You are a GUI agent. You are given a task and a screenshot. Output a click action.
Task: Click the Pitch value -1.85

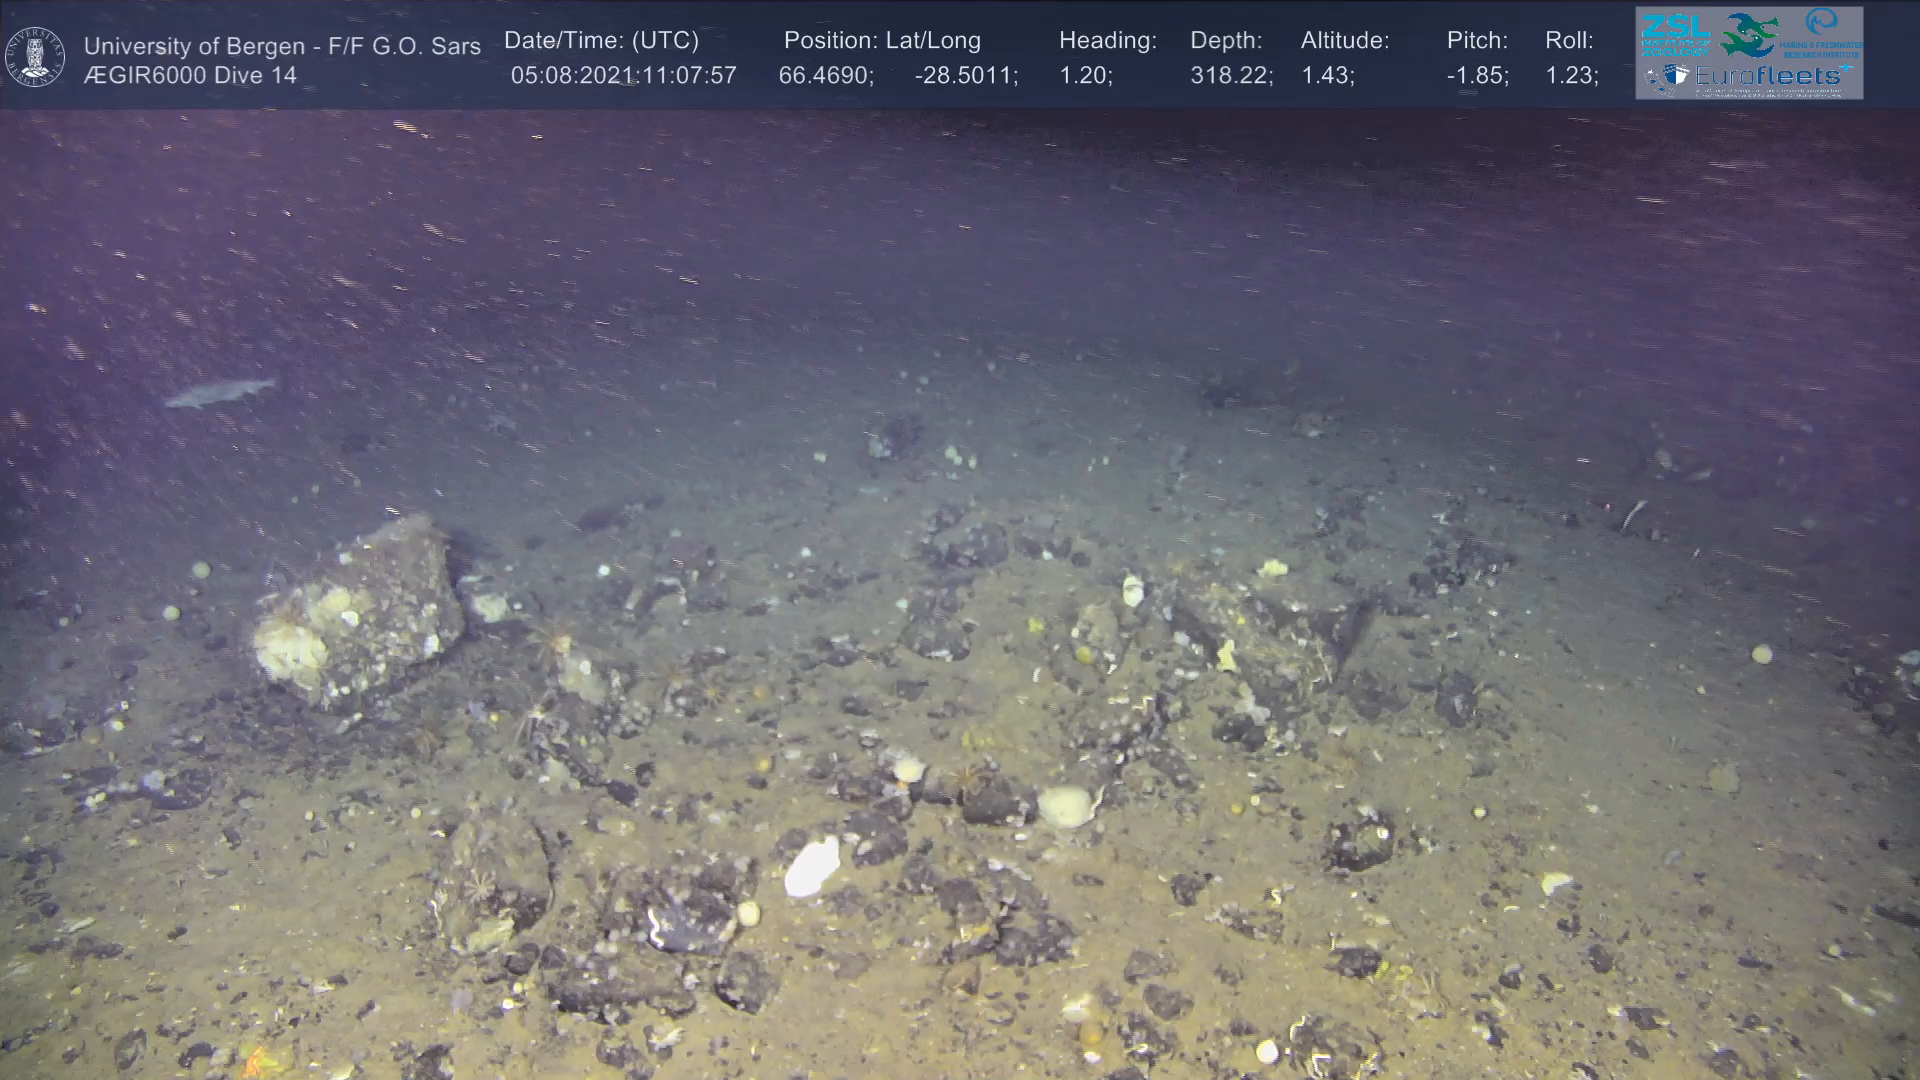pyautogui.click(x=1477, y=76)
